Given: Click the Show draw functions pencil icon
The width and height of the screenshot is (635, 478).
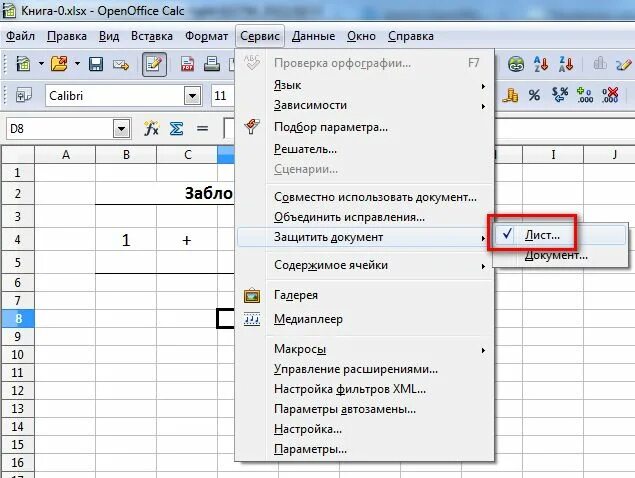Looking at the screenshot, I should click(x=624, y=64).
